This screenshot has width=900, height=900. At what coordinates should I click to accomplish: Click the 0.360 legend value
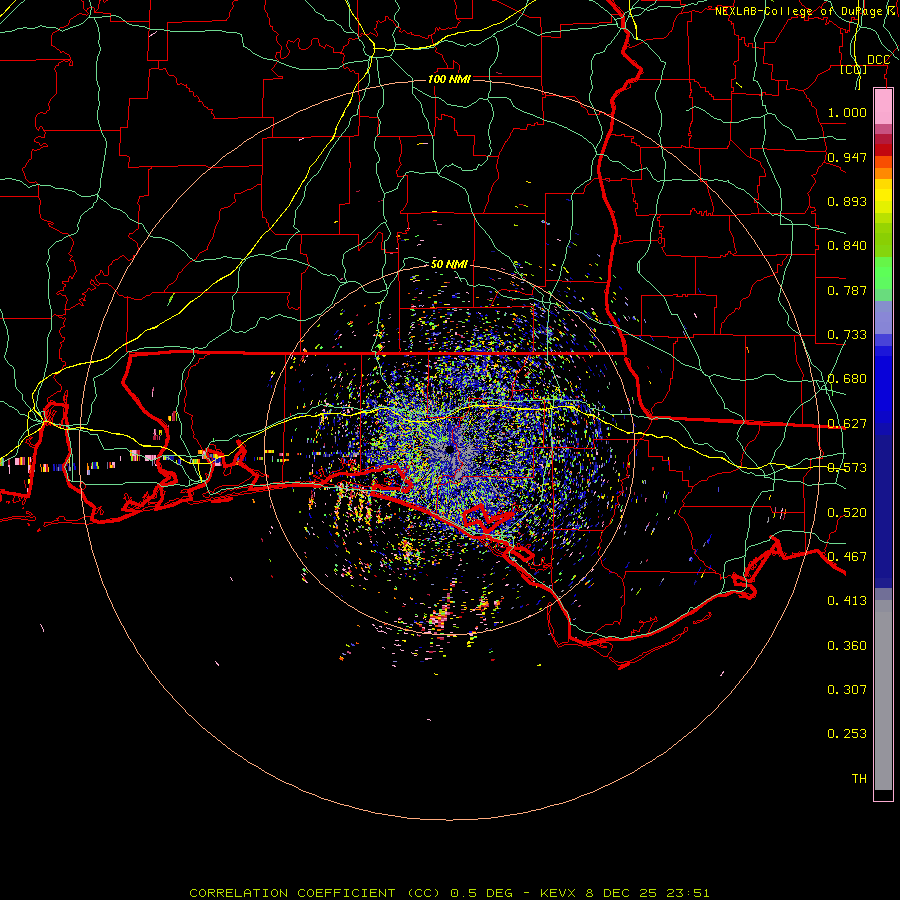[x=847, y=646]
